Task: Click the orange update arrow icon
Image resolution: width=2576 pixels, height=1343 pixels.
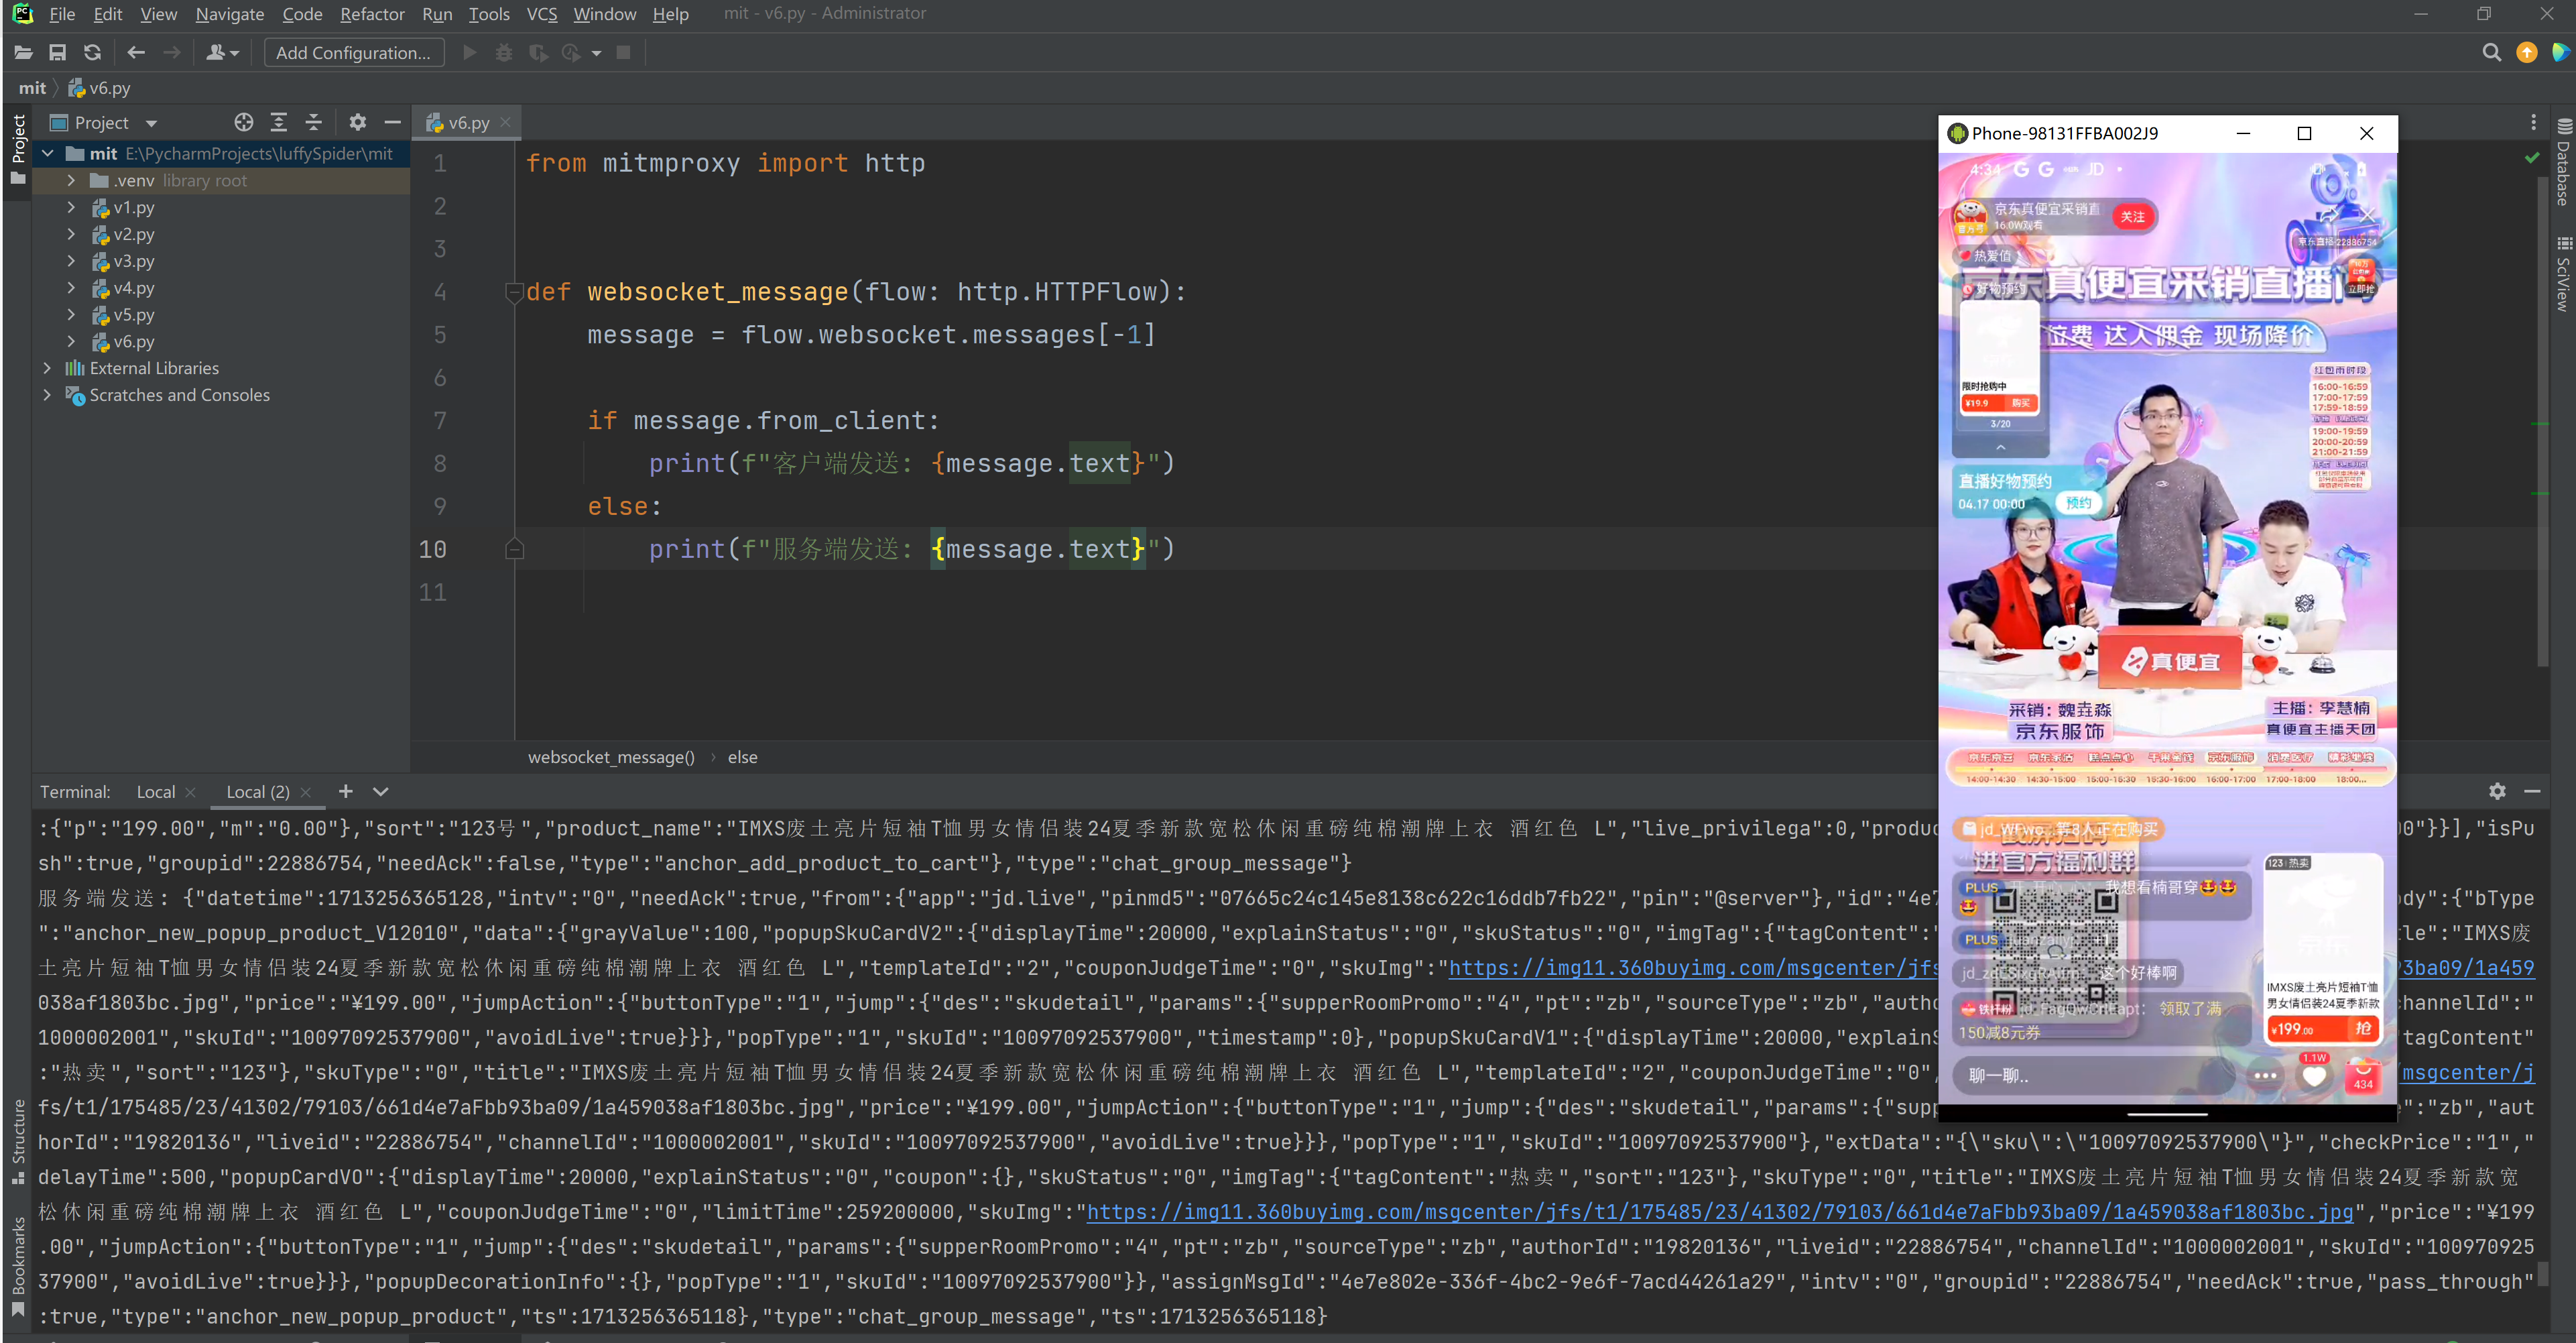Action: coord(2527,53)
